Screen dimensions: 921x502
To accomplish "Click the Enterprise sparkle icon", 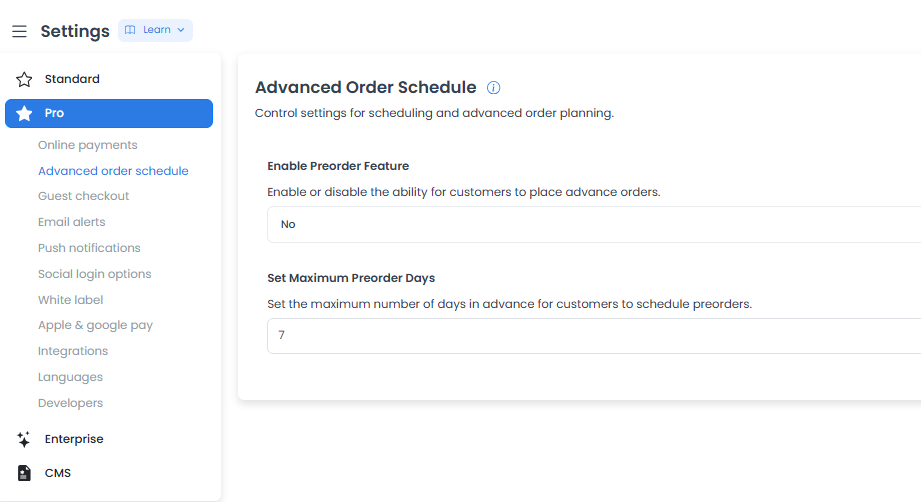I will point(23,439).
